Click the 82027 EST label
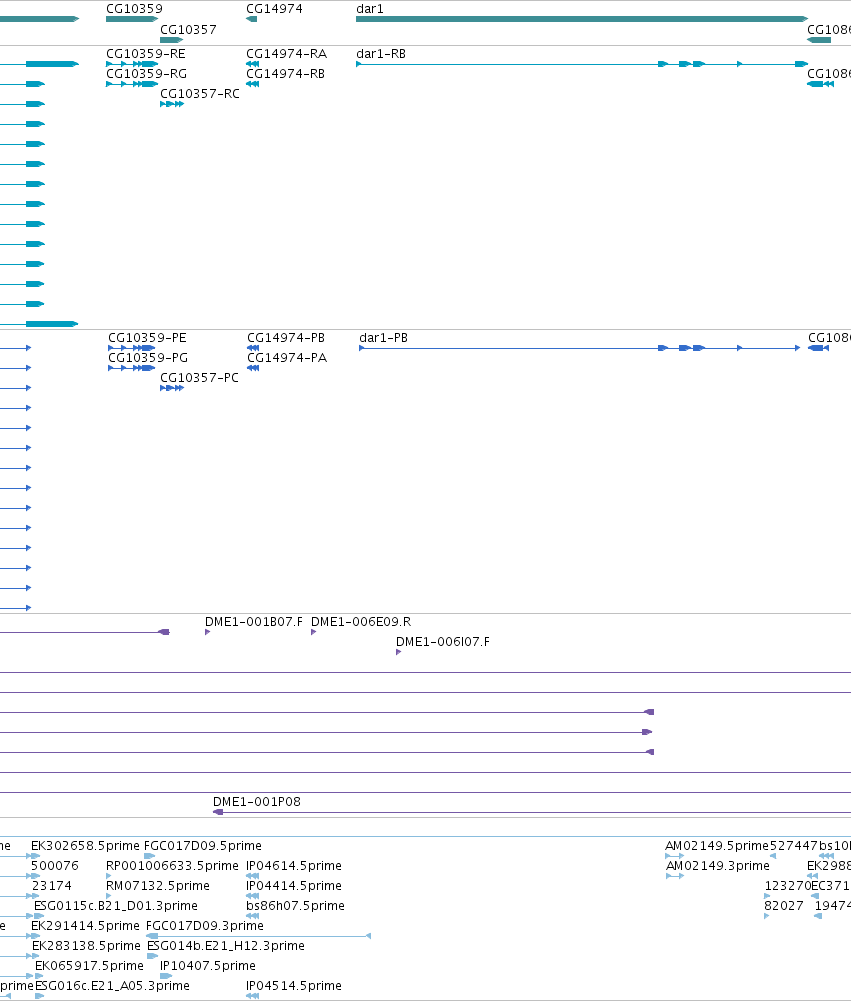 [x=784, y=906]
